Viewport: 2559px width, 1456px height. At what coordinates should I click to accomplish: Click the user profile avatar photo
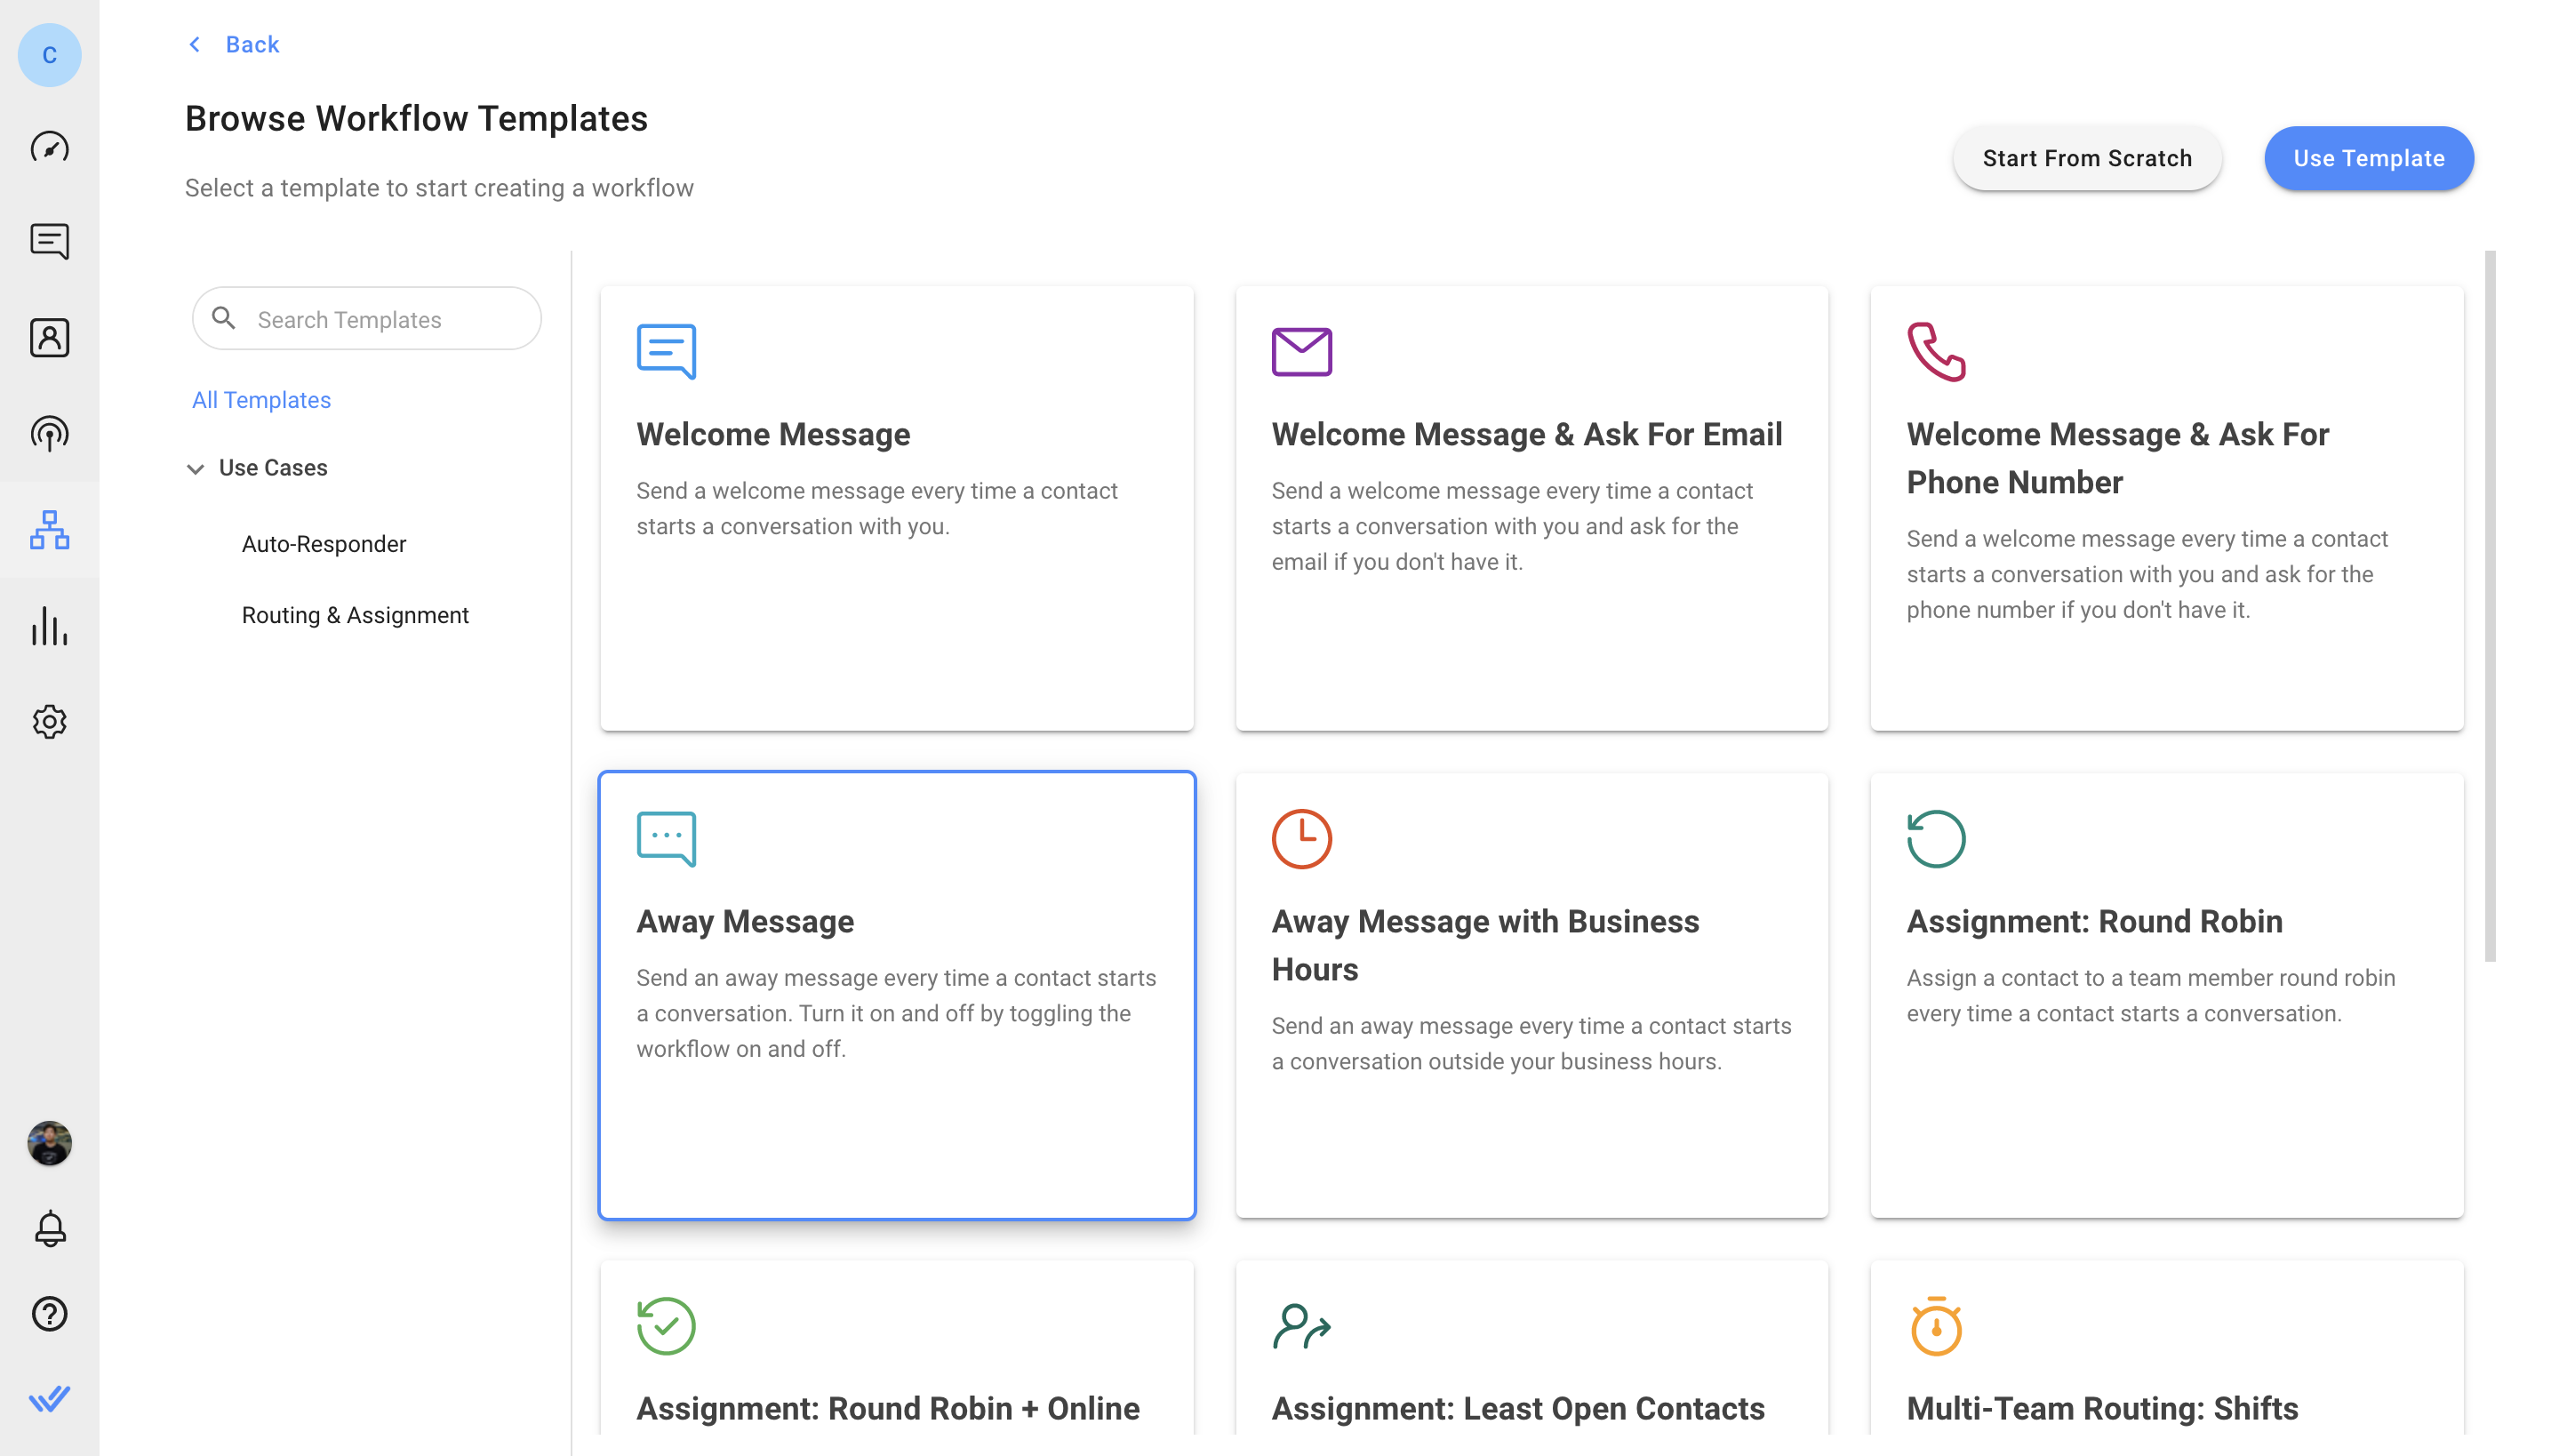49,1143
